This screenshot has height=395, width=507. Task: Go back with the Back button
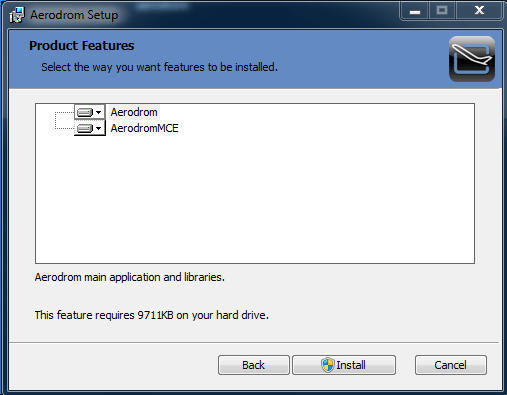tap(254, 365)
